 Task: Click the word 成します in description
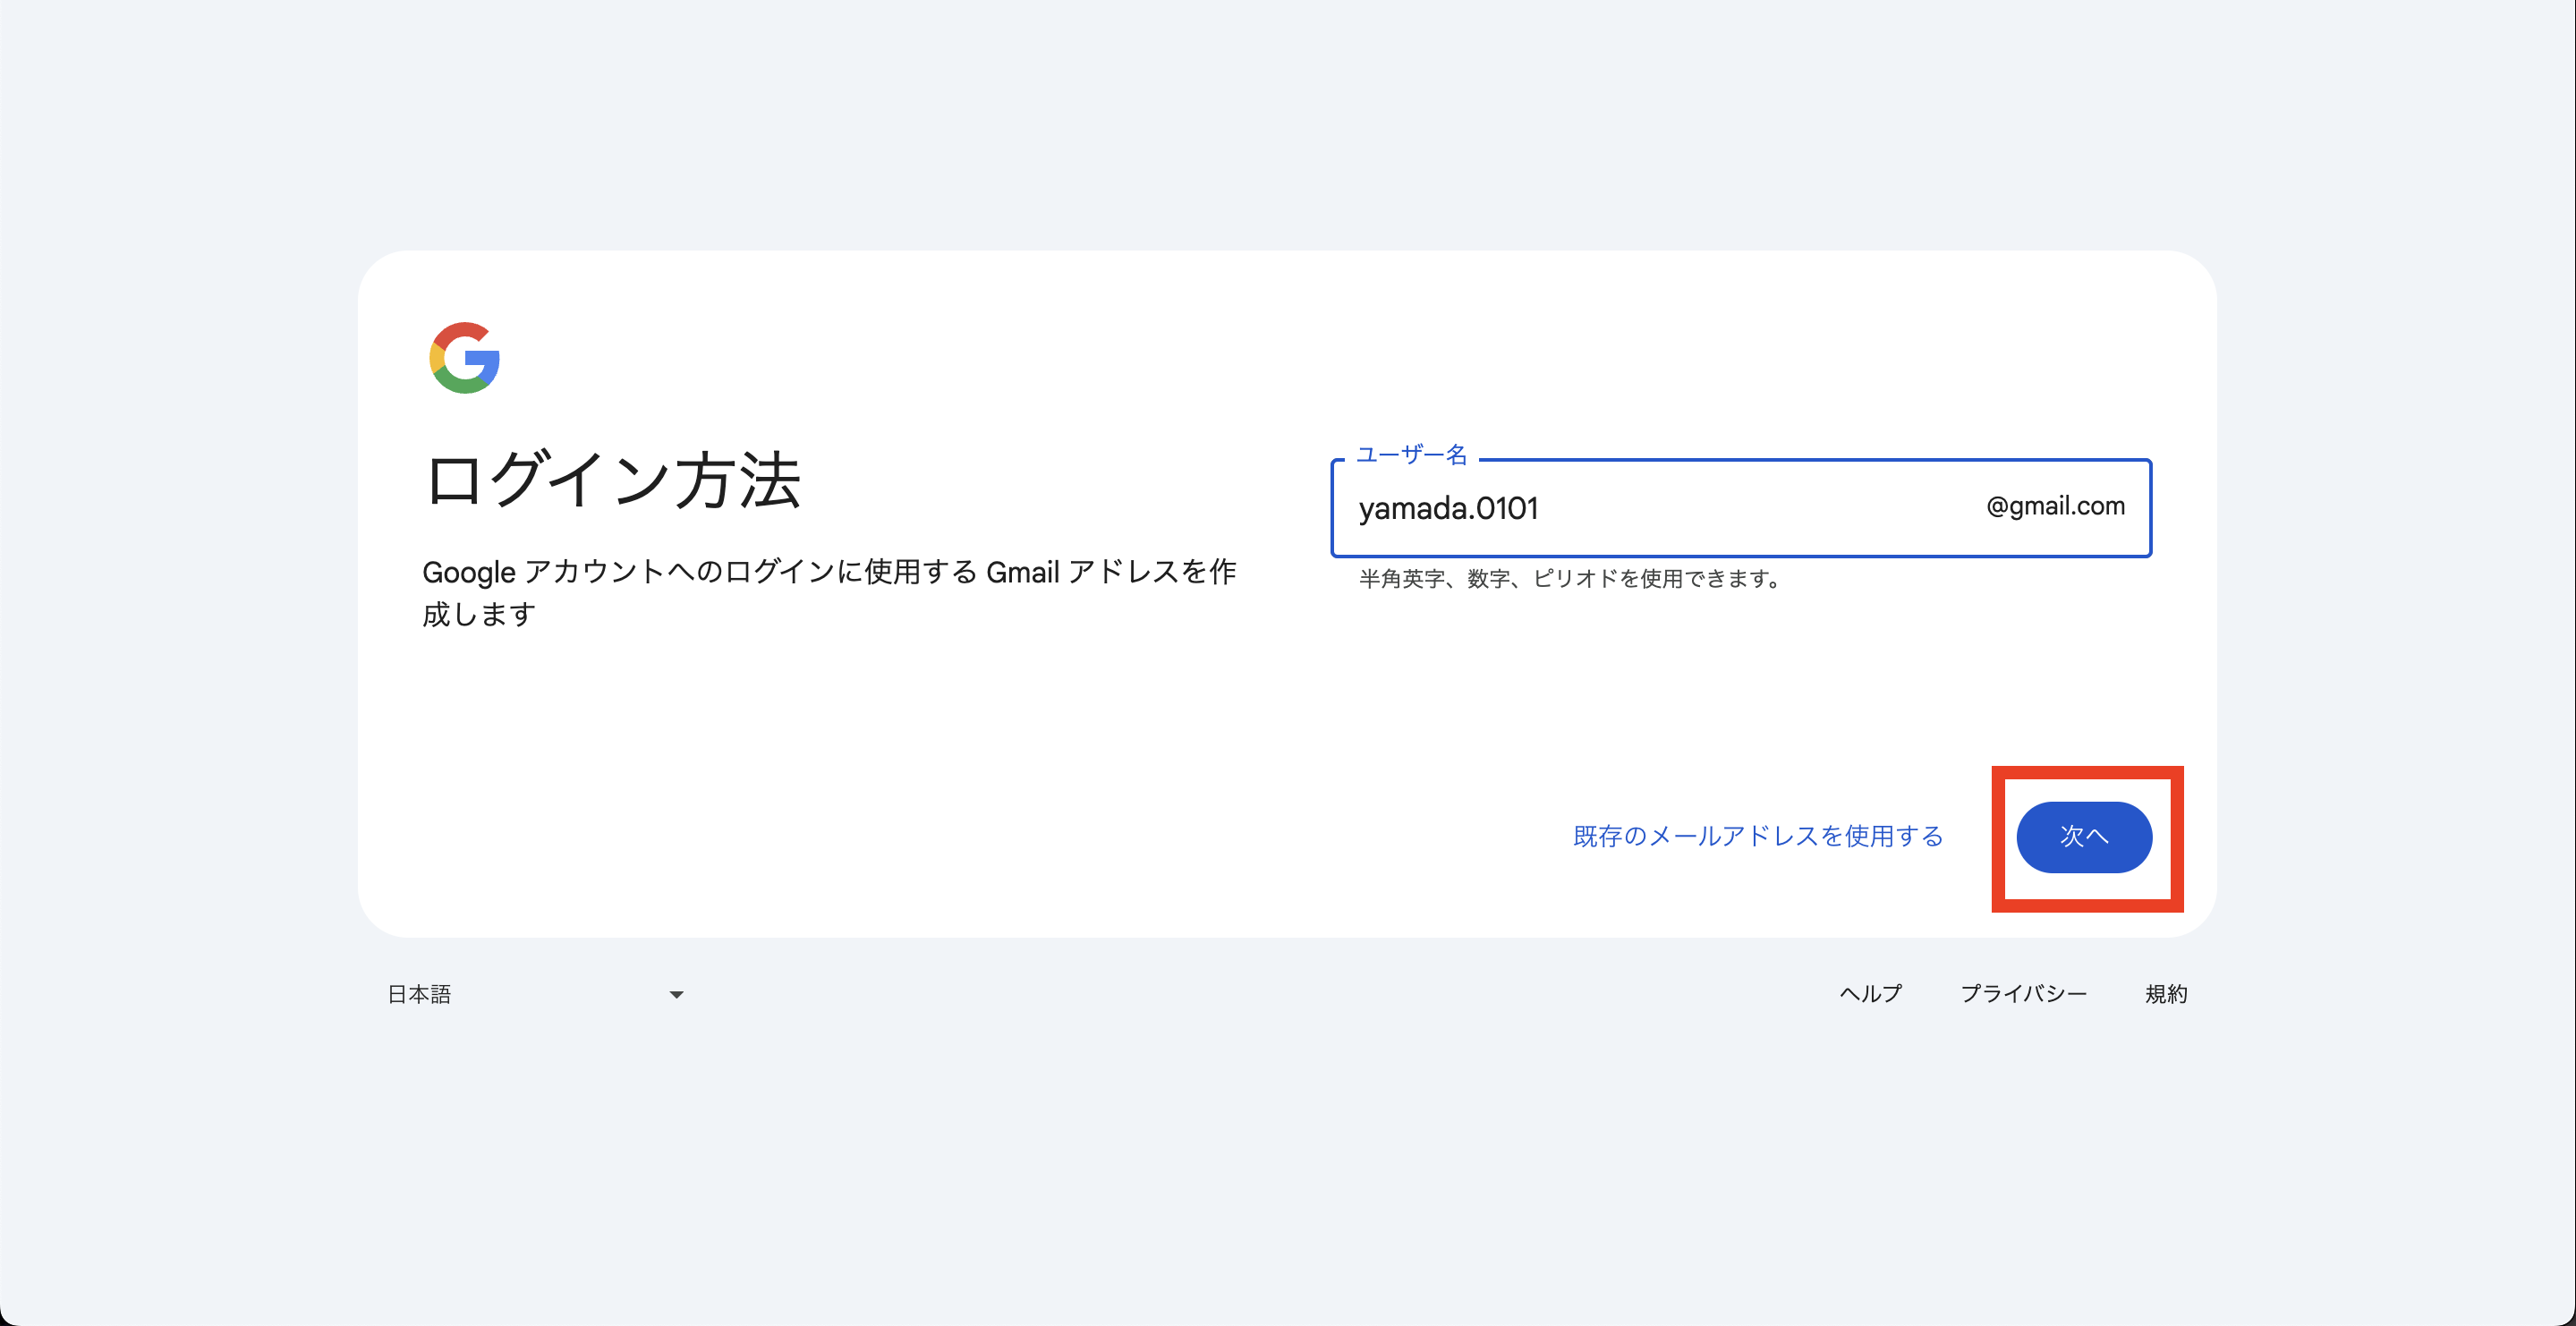coord(478,614)
